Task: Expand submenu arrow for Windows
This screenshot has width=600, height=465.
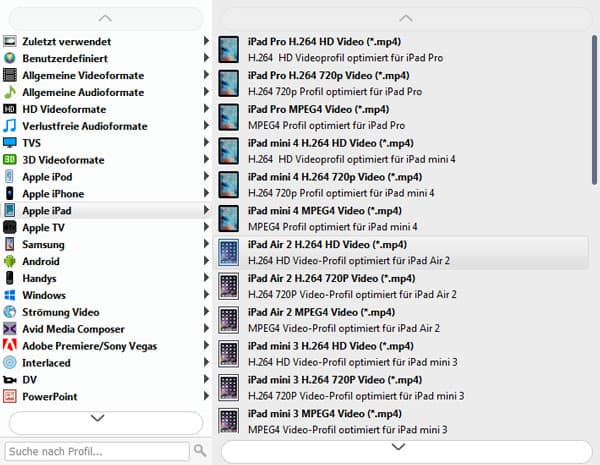Action: click(x=206, y=294)
